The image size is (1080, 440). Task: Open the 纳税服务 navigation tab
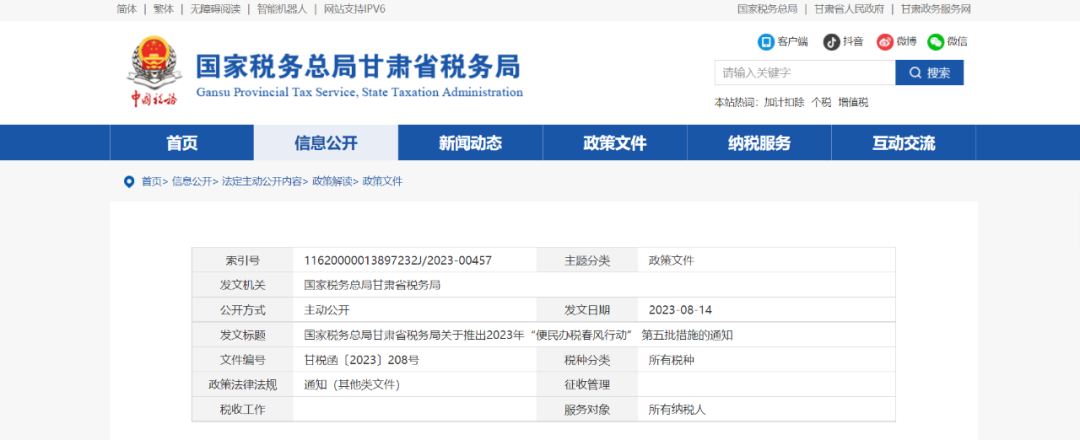[x=759, y=143]
